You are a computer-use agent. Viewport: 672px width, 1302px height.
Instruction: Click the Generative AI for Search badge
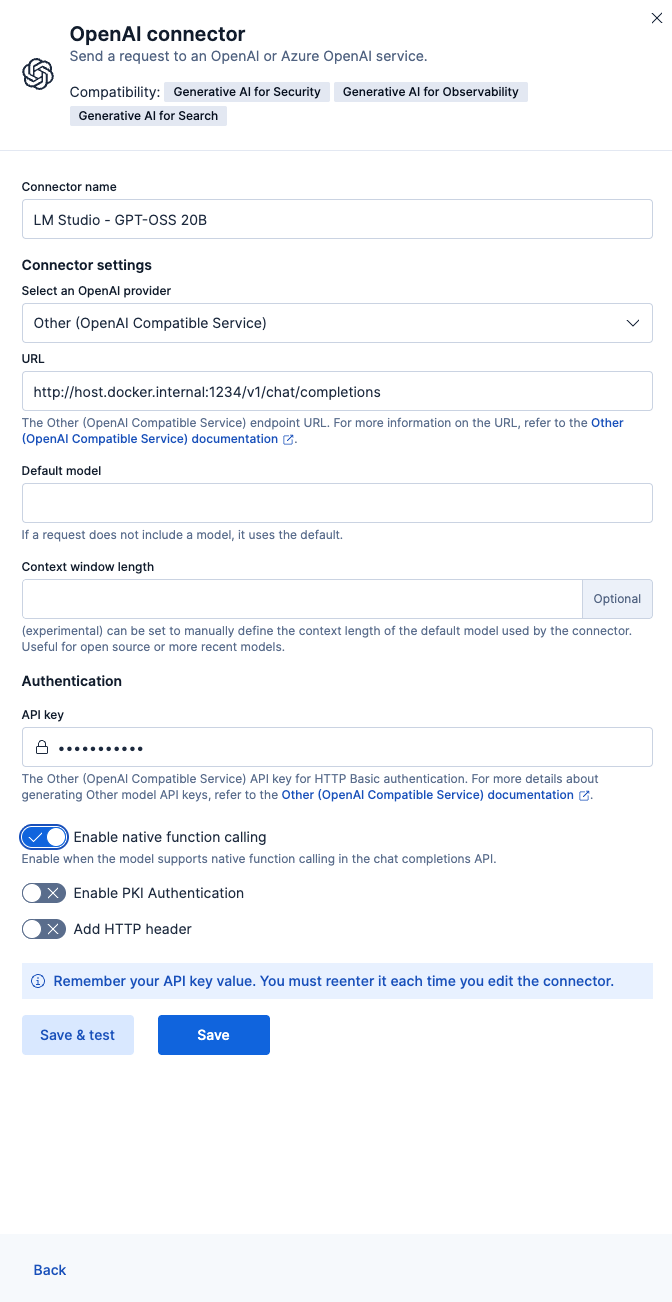point(148,116)
